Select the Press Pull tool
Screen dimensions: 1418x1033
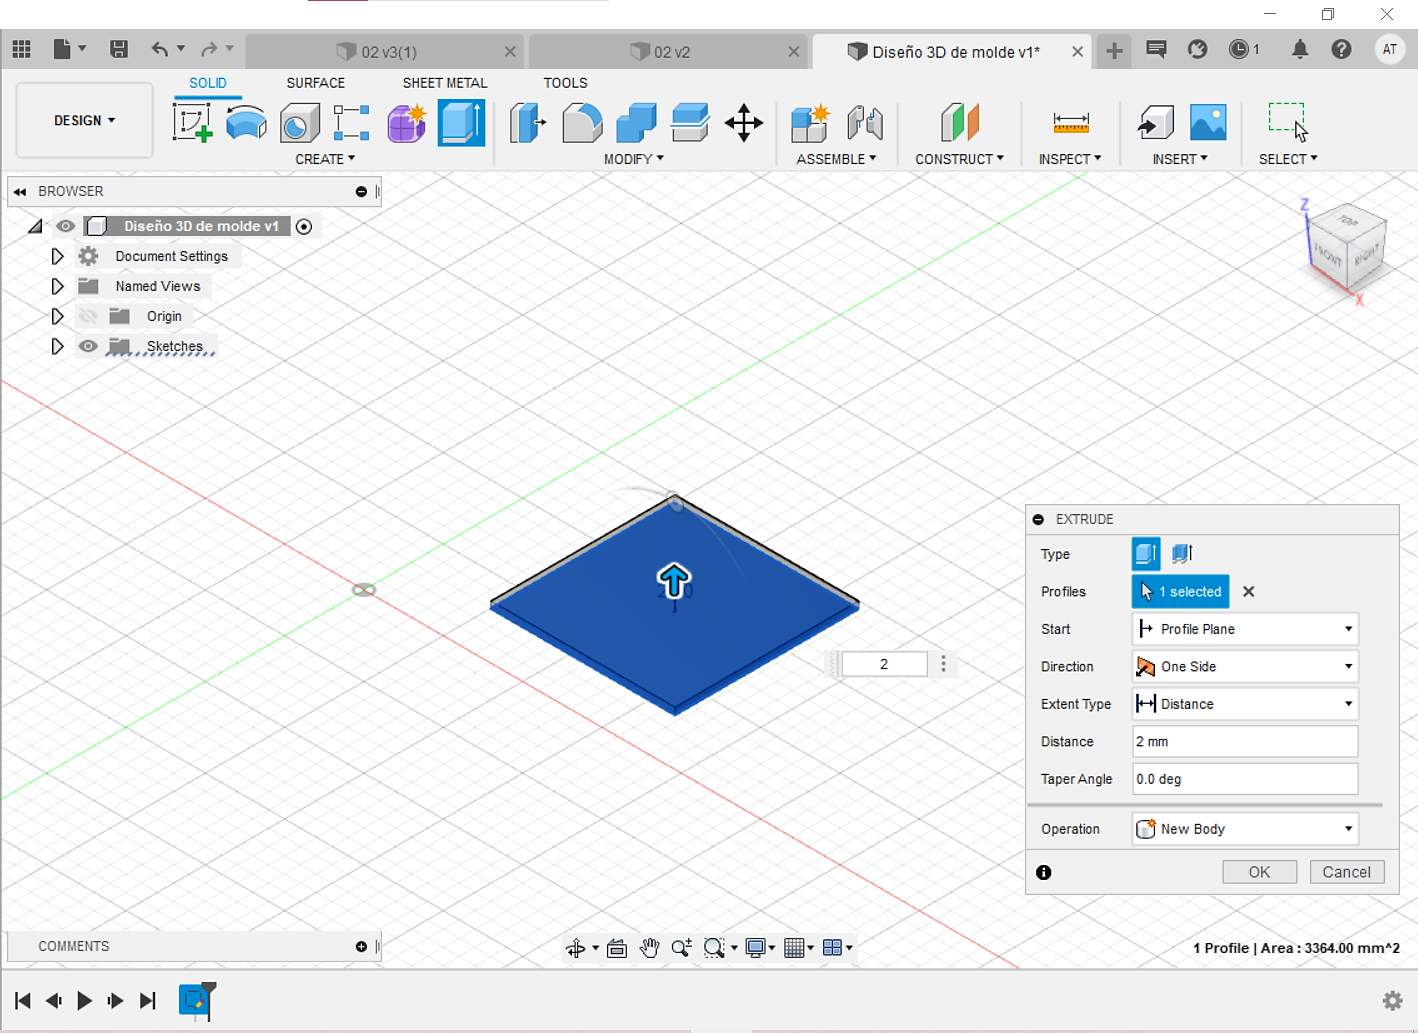click(x=528, y=123)
